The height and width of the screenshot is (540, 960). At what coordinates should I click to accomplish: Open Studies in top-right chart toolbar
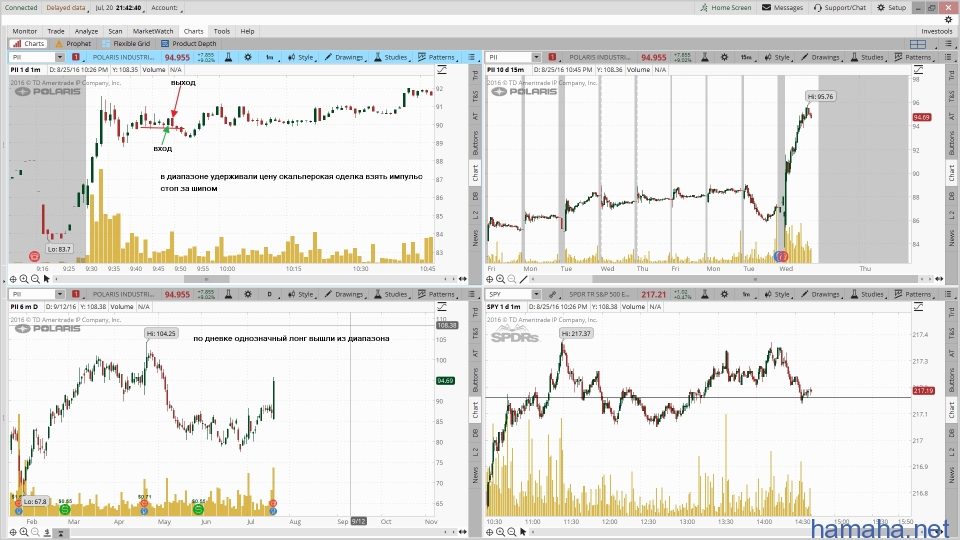(x=867, y=57)
